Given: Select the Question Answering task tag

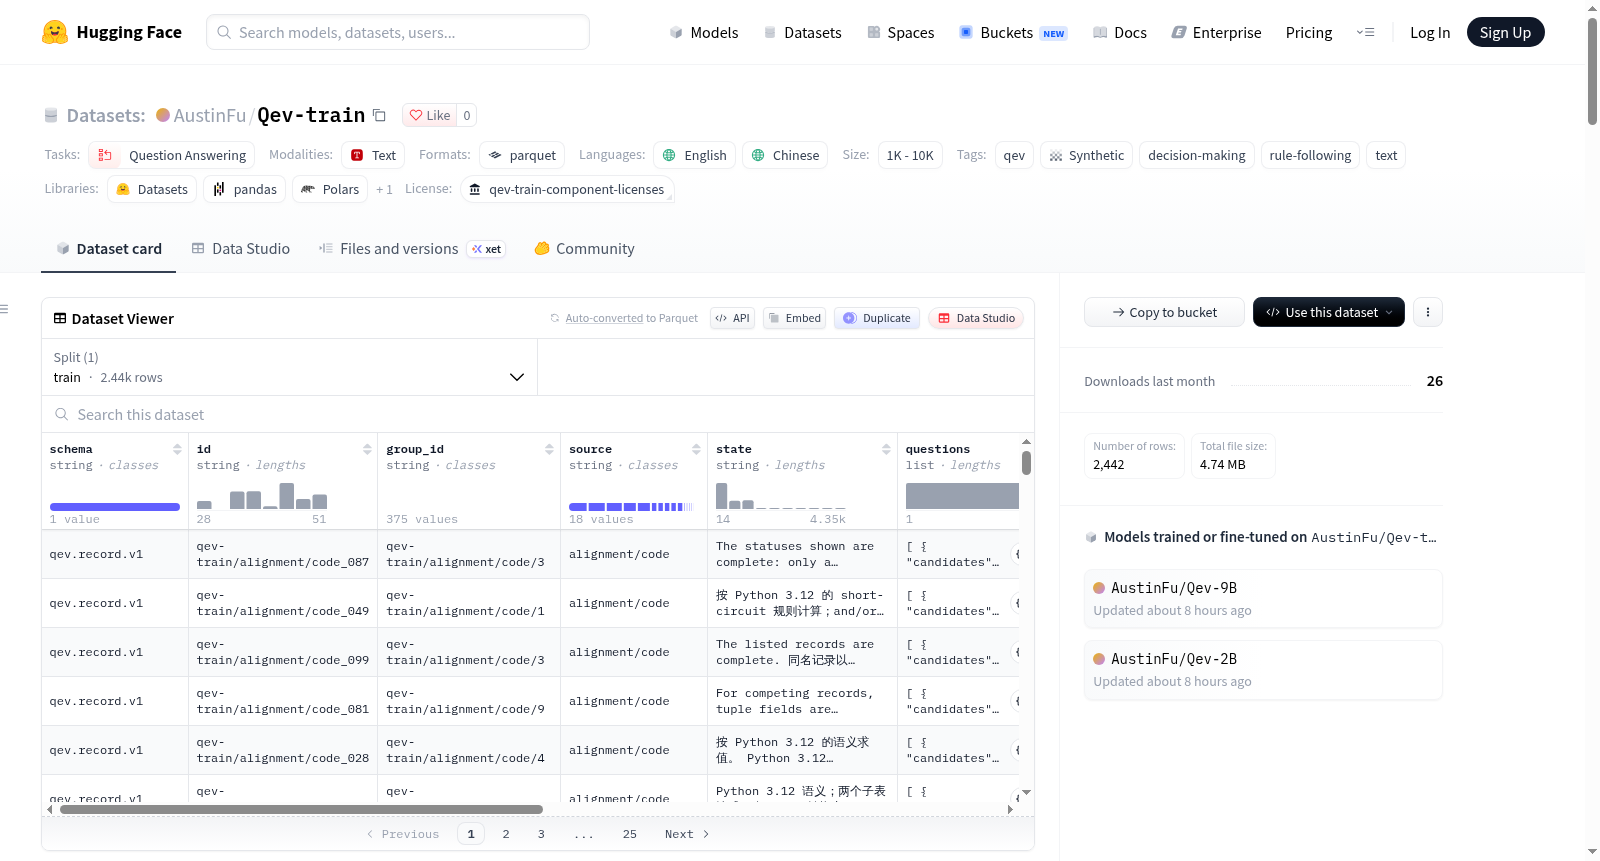Looking at the screenshot, I should (172, 155).
